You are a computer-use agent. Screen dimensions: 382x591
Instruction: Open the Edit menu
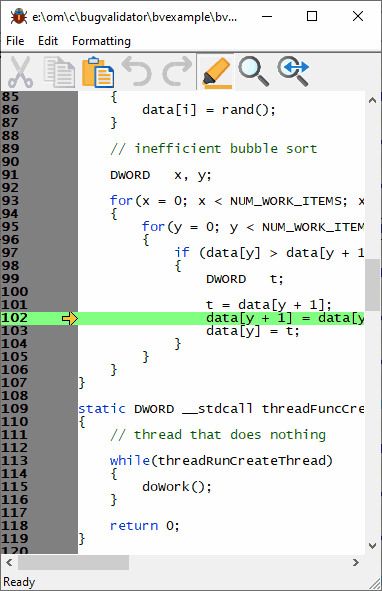[48, 41]
